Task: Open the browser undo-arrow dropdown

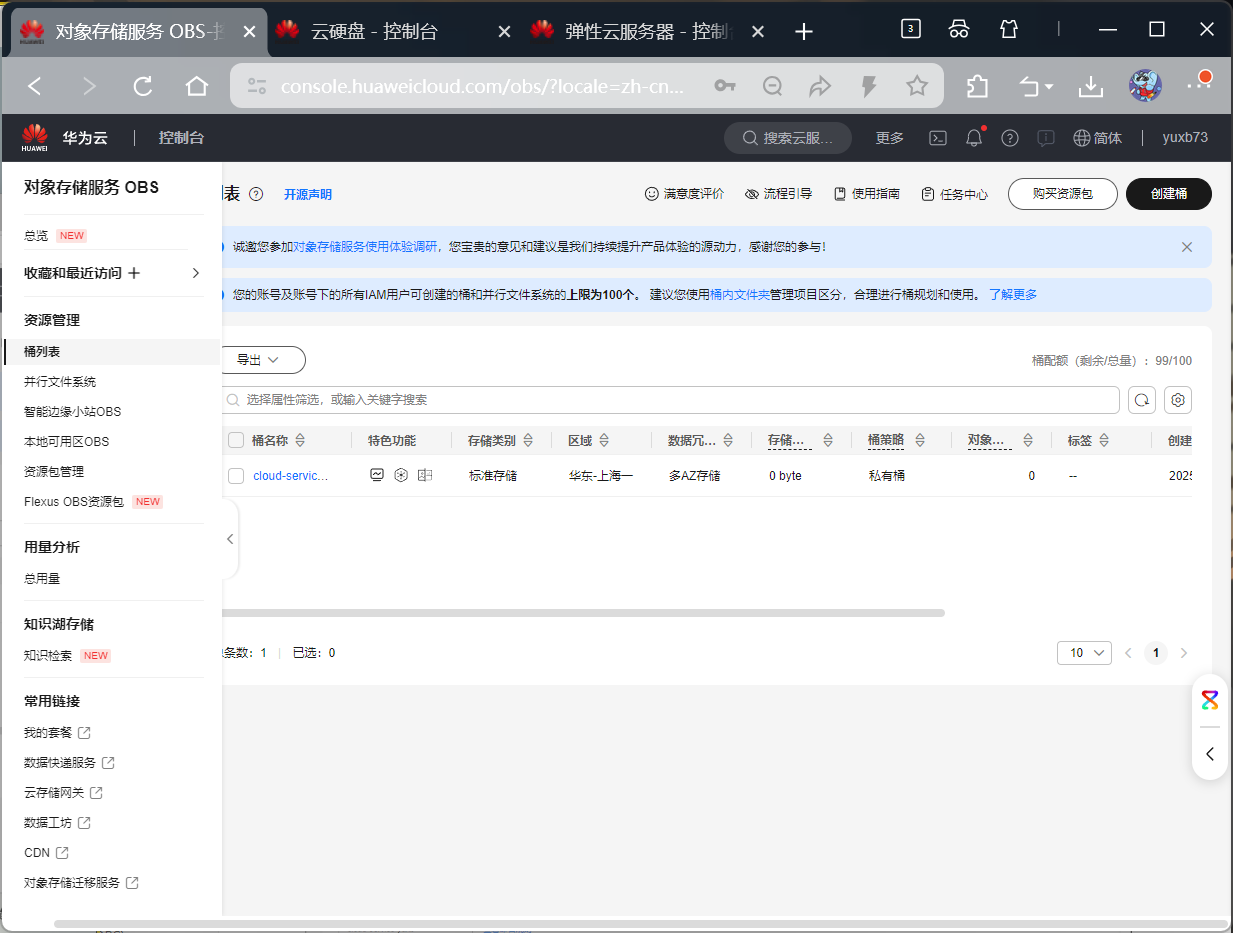Action: (1036, 87)
